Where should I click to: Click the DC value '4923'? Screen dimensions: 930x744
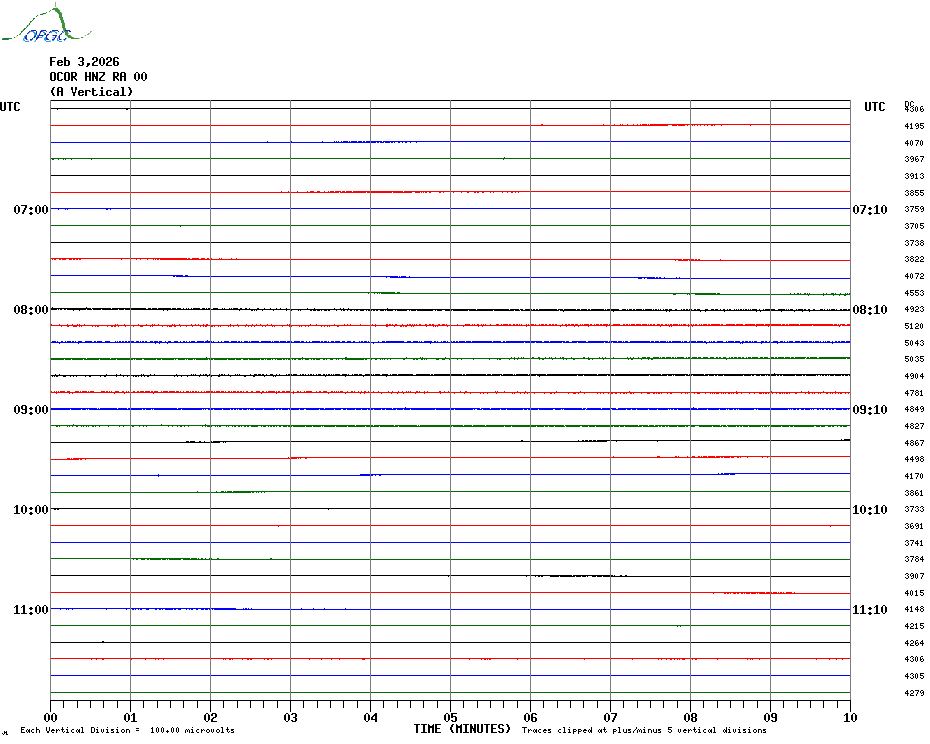click(x=914, y=309)
